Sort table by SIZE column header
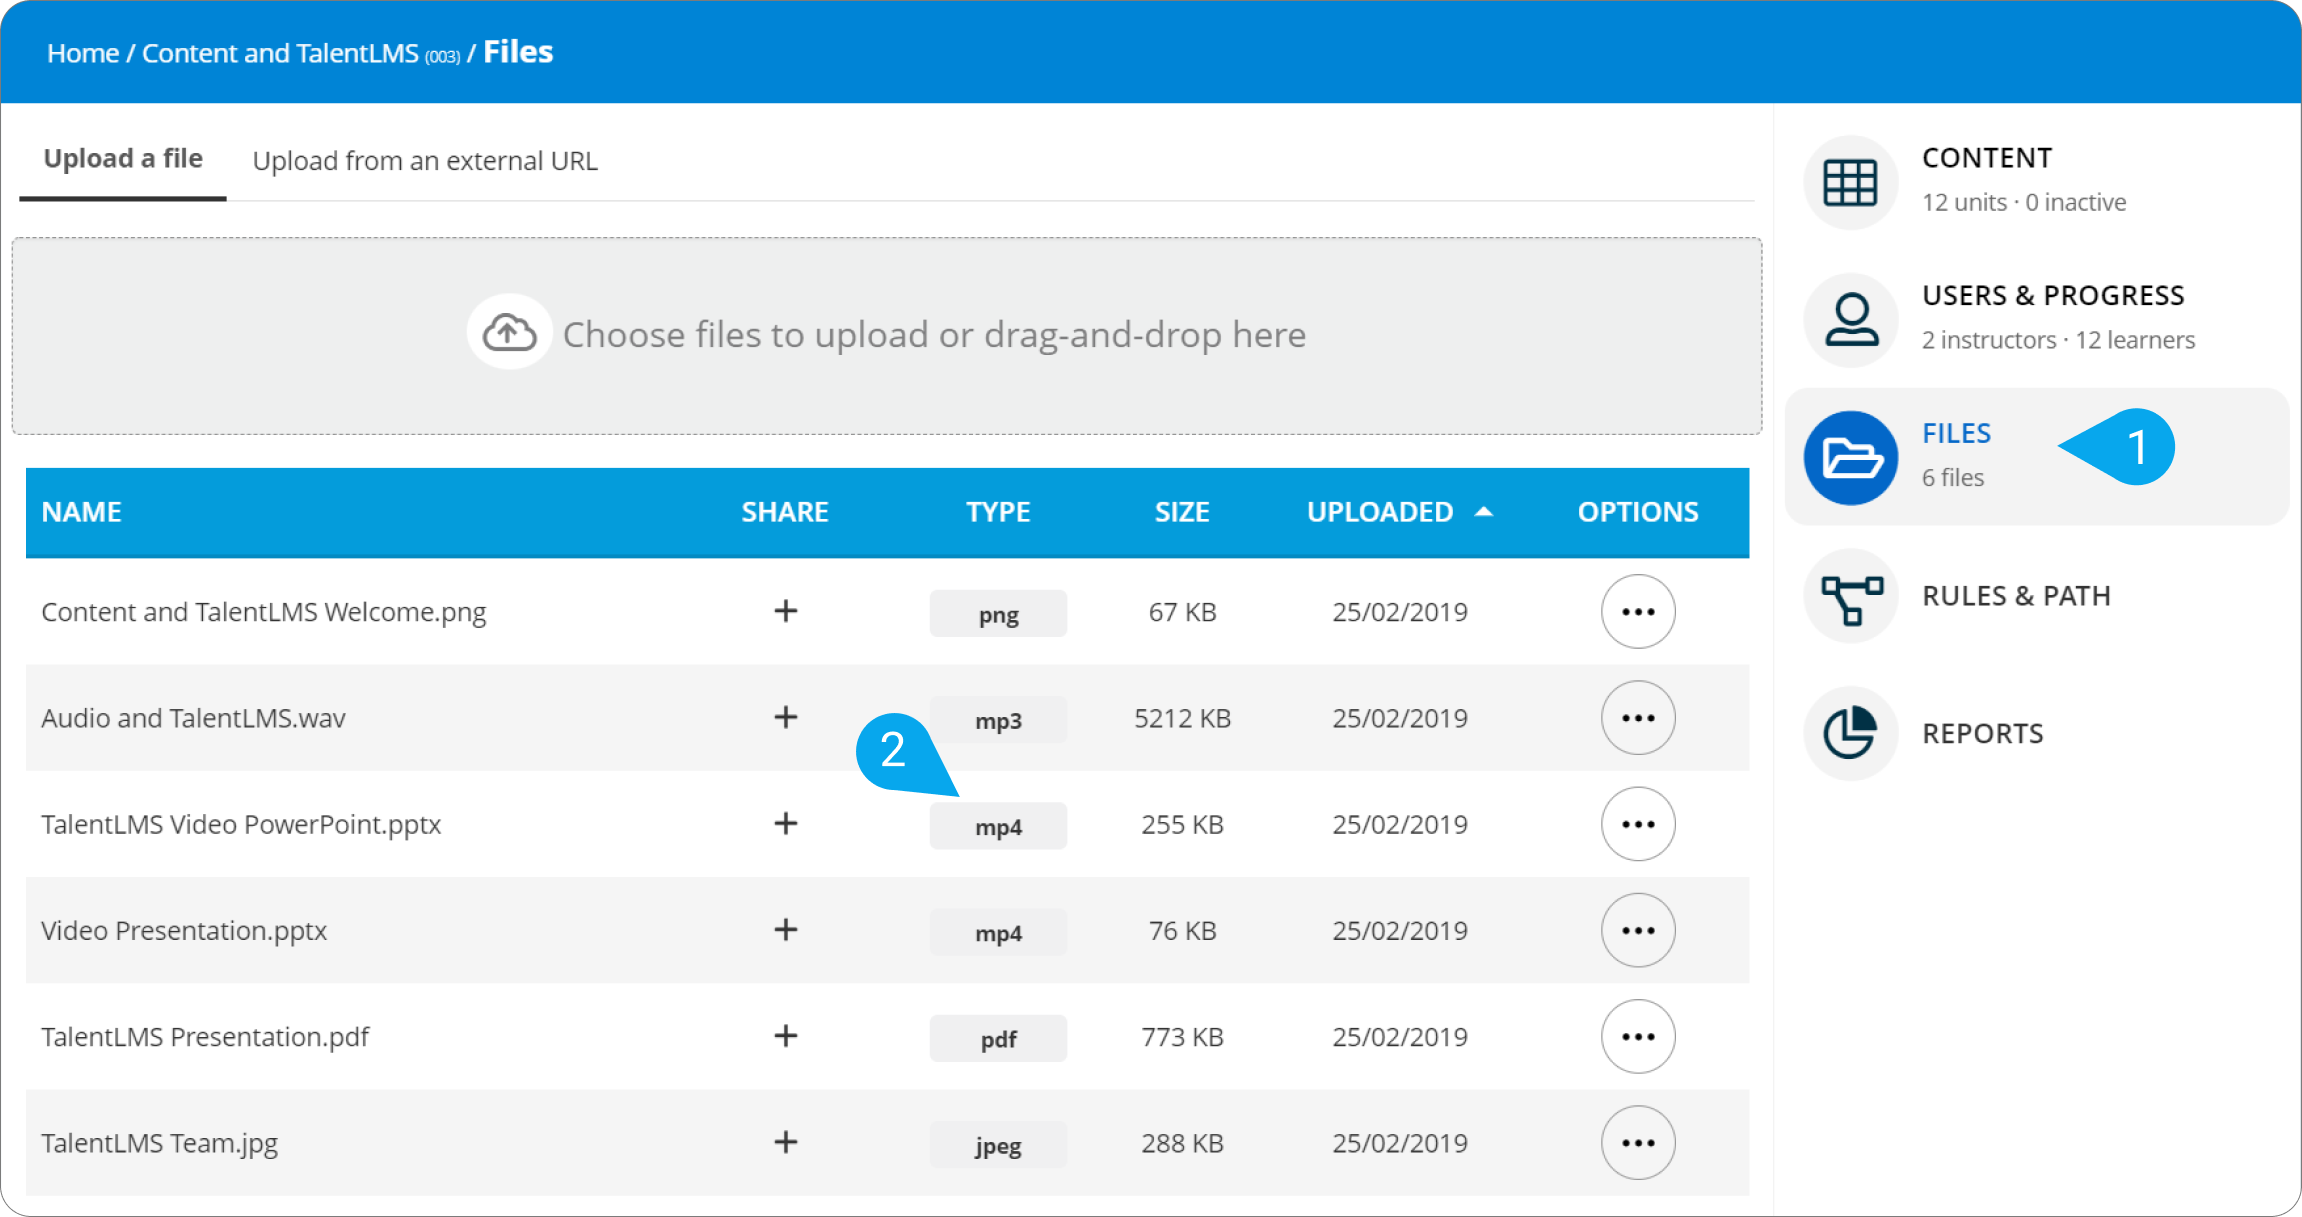Screen dimensions: 2302x1217 pos(1182,512)
